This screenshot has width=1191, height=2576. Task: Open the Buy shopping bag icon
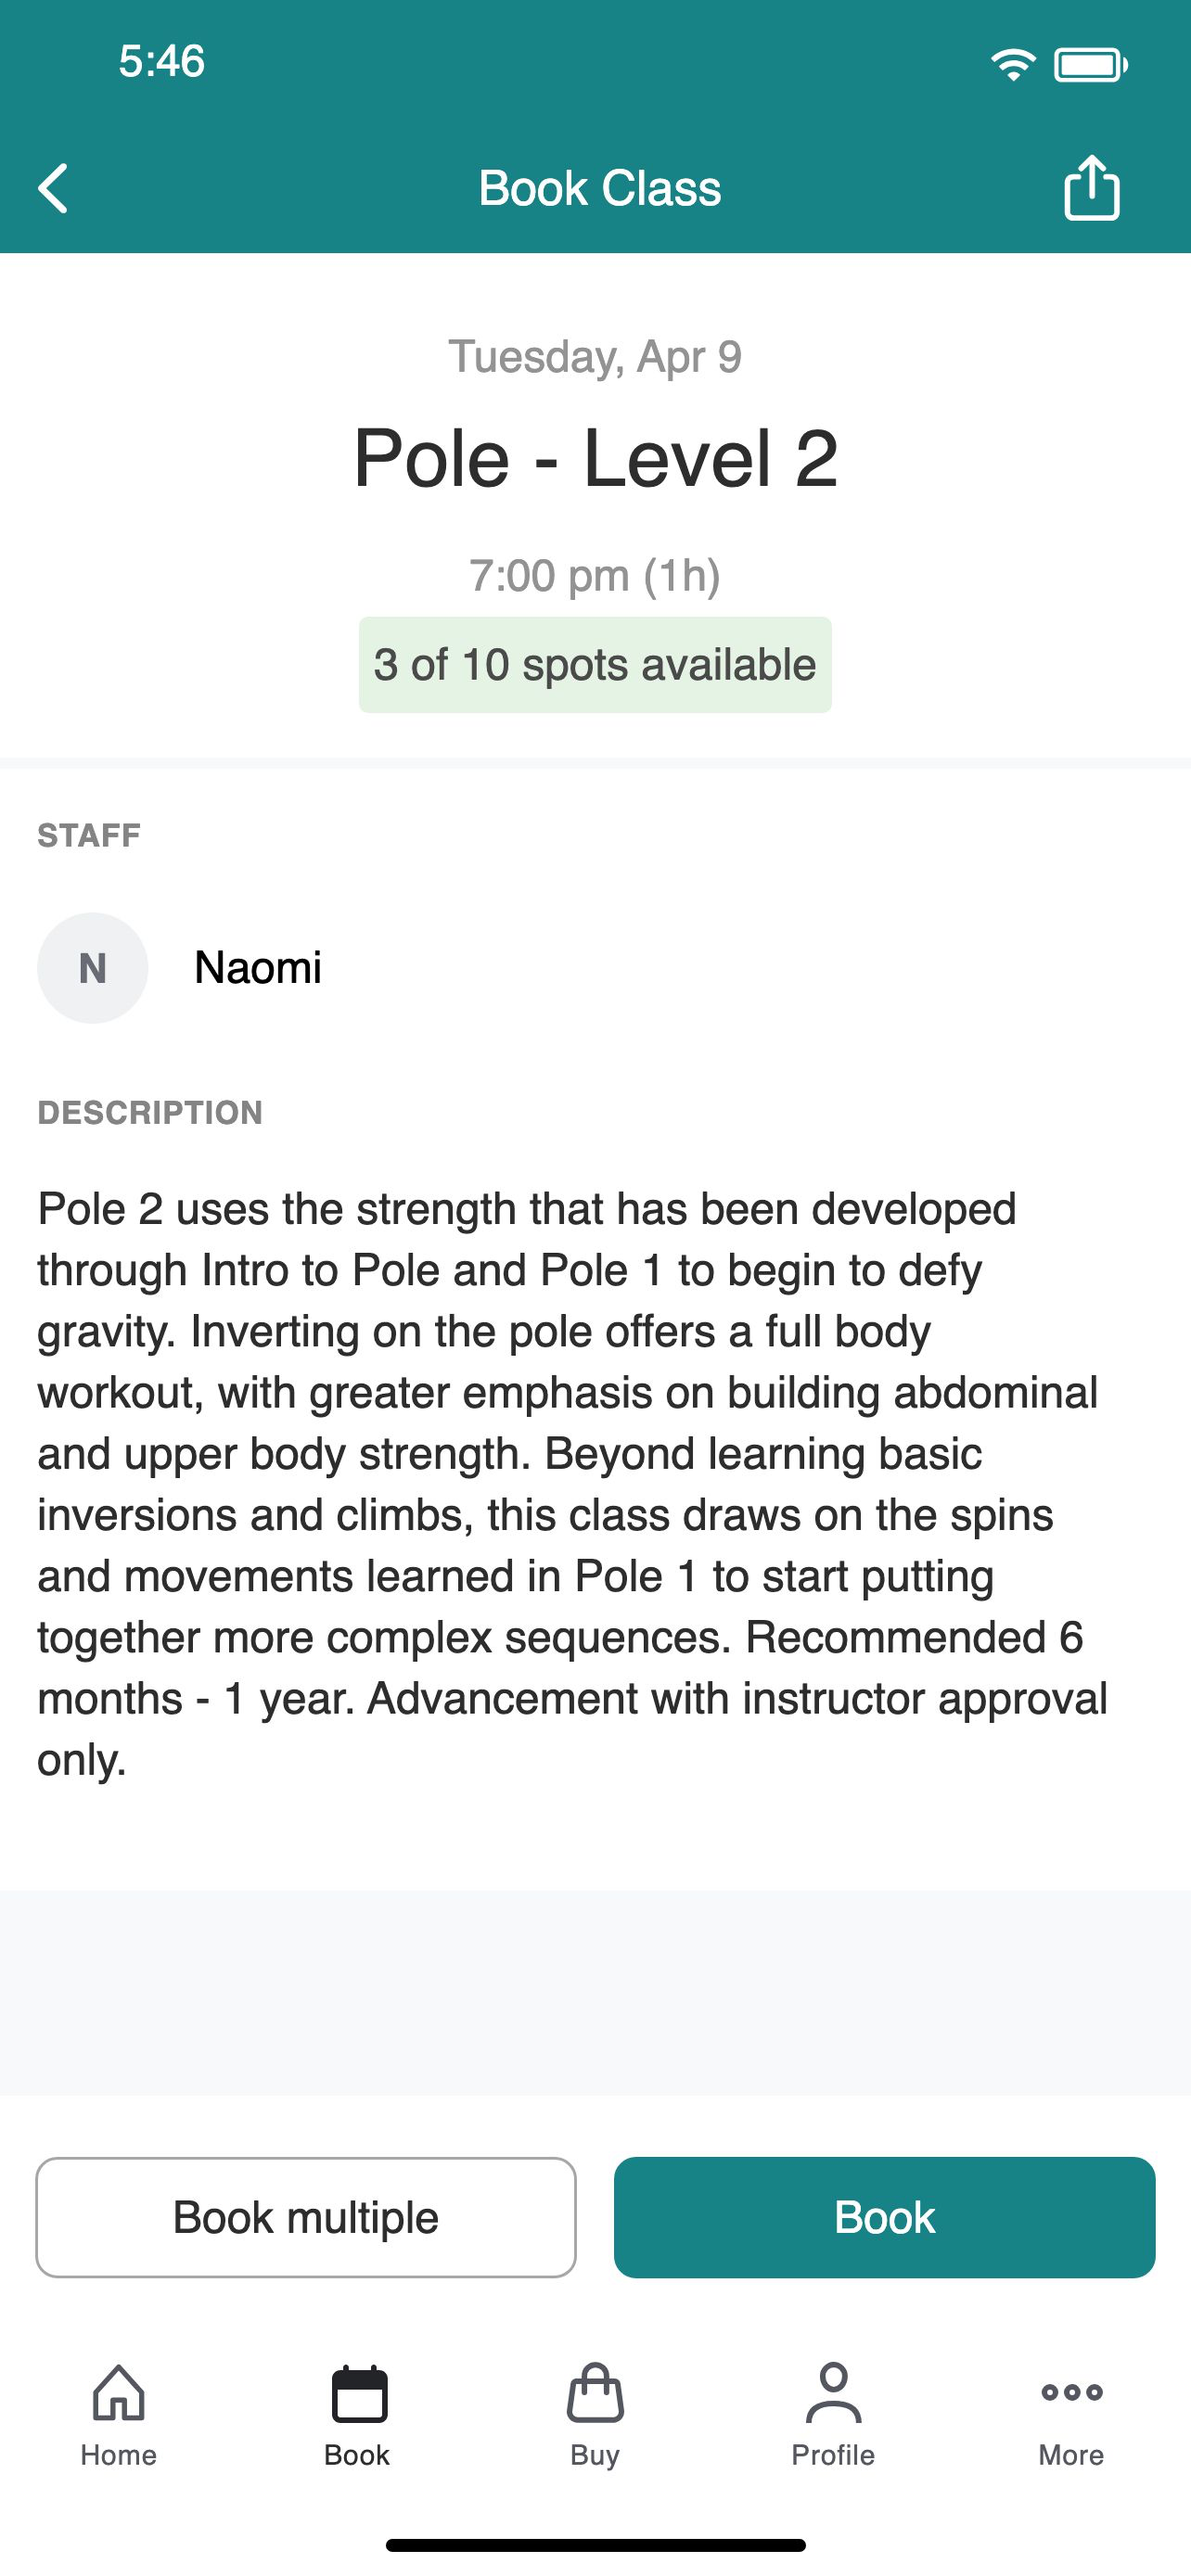click(x=595, y=2393)
